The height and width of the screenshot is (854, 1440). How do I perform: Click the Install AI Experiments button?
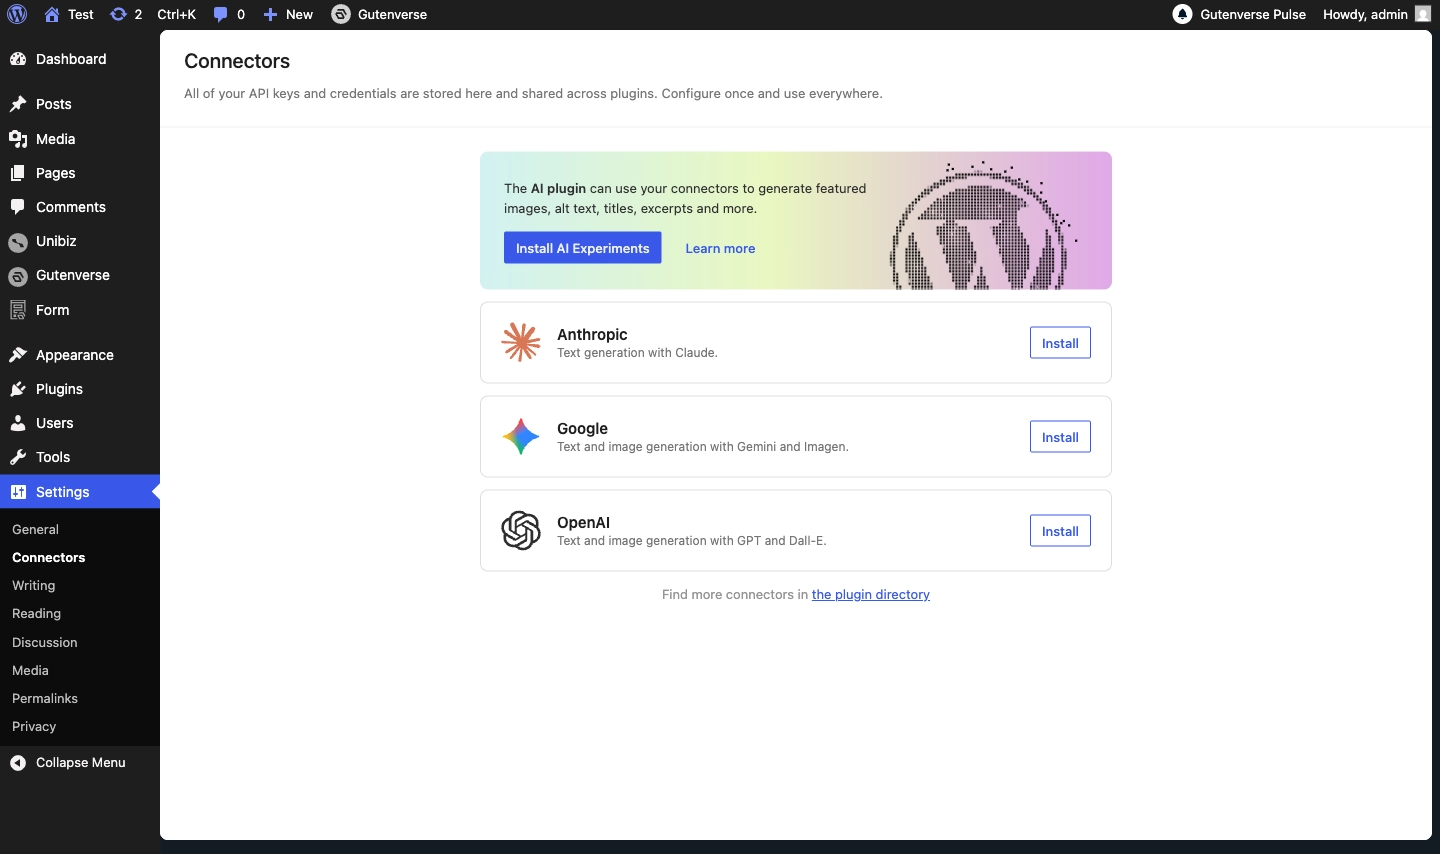pyautogui.click(x=582, y=248)
